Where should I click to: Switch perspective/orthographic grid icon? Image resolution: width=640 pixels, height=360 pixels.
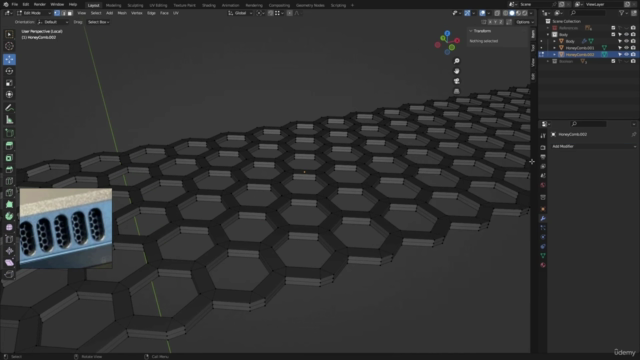pos(457,91)
